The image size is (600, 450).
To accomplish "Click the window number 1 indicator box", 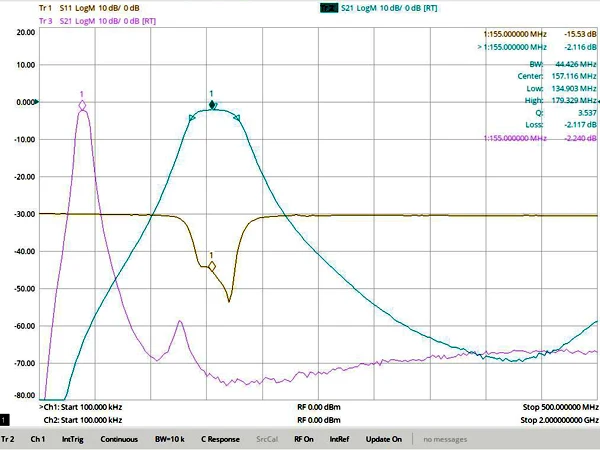I will (x=4, y=420).
